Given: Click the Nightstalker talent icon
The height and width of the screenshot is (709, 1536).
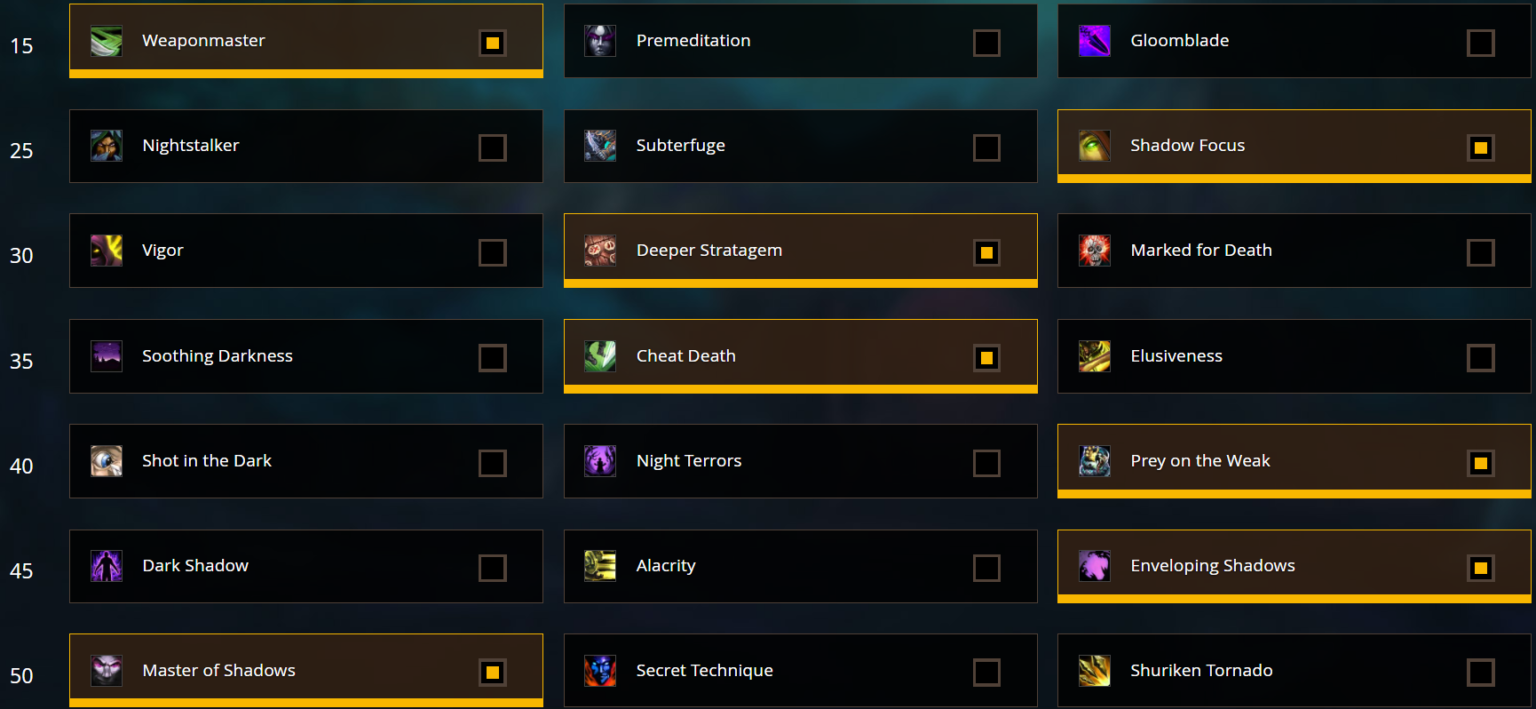Looking at the screenshot, I should (106, 146).
